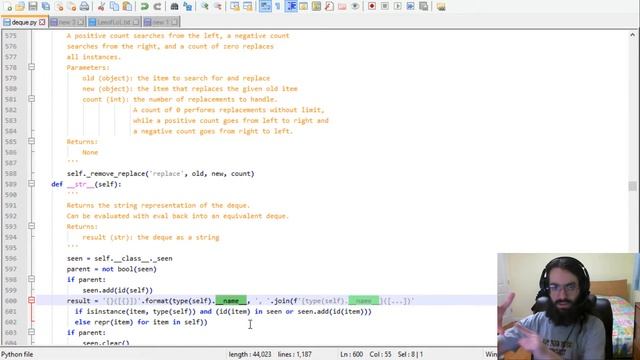This screenshot has width=640, height=360.
Task: Collapse the if parent block at line 598
Action: click(x=31, y=279)
